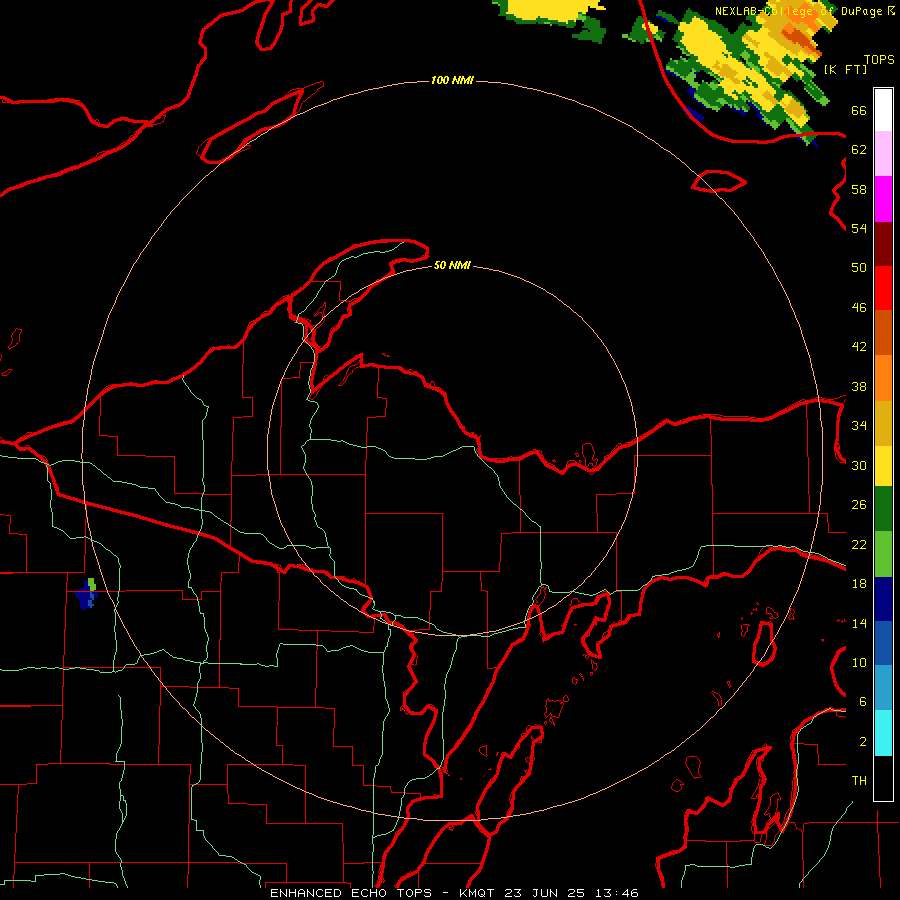The height and width of the screenshot is (900, 900).
Task: Select the light green legend swatch
Action: coord(883,554)
